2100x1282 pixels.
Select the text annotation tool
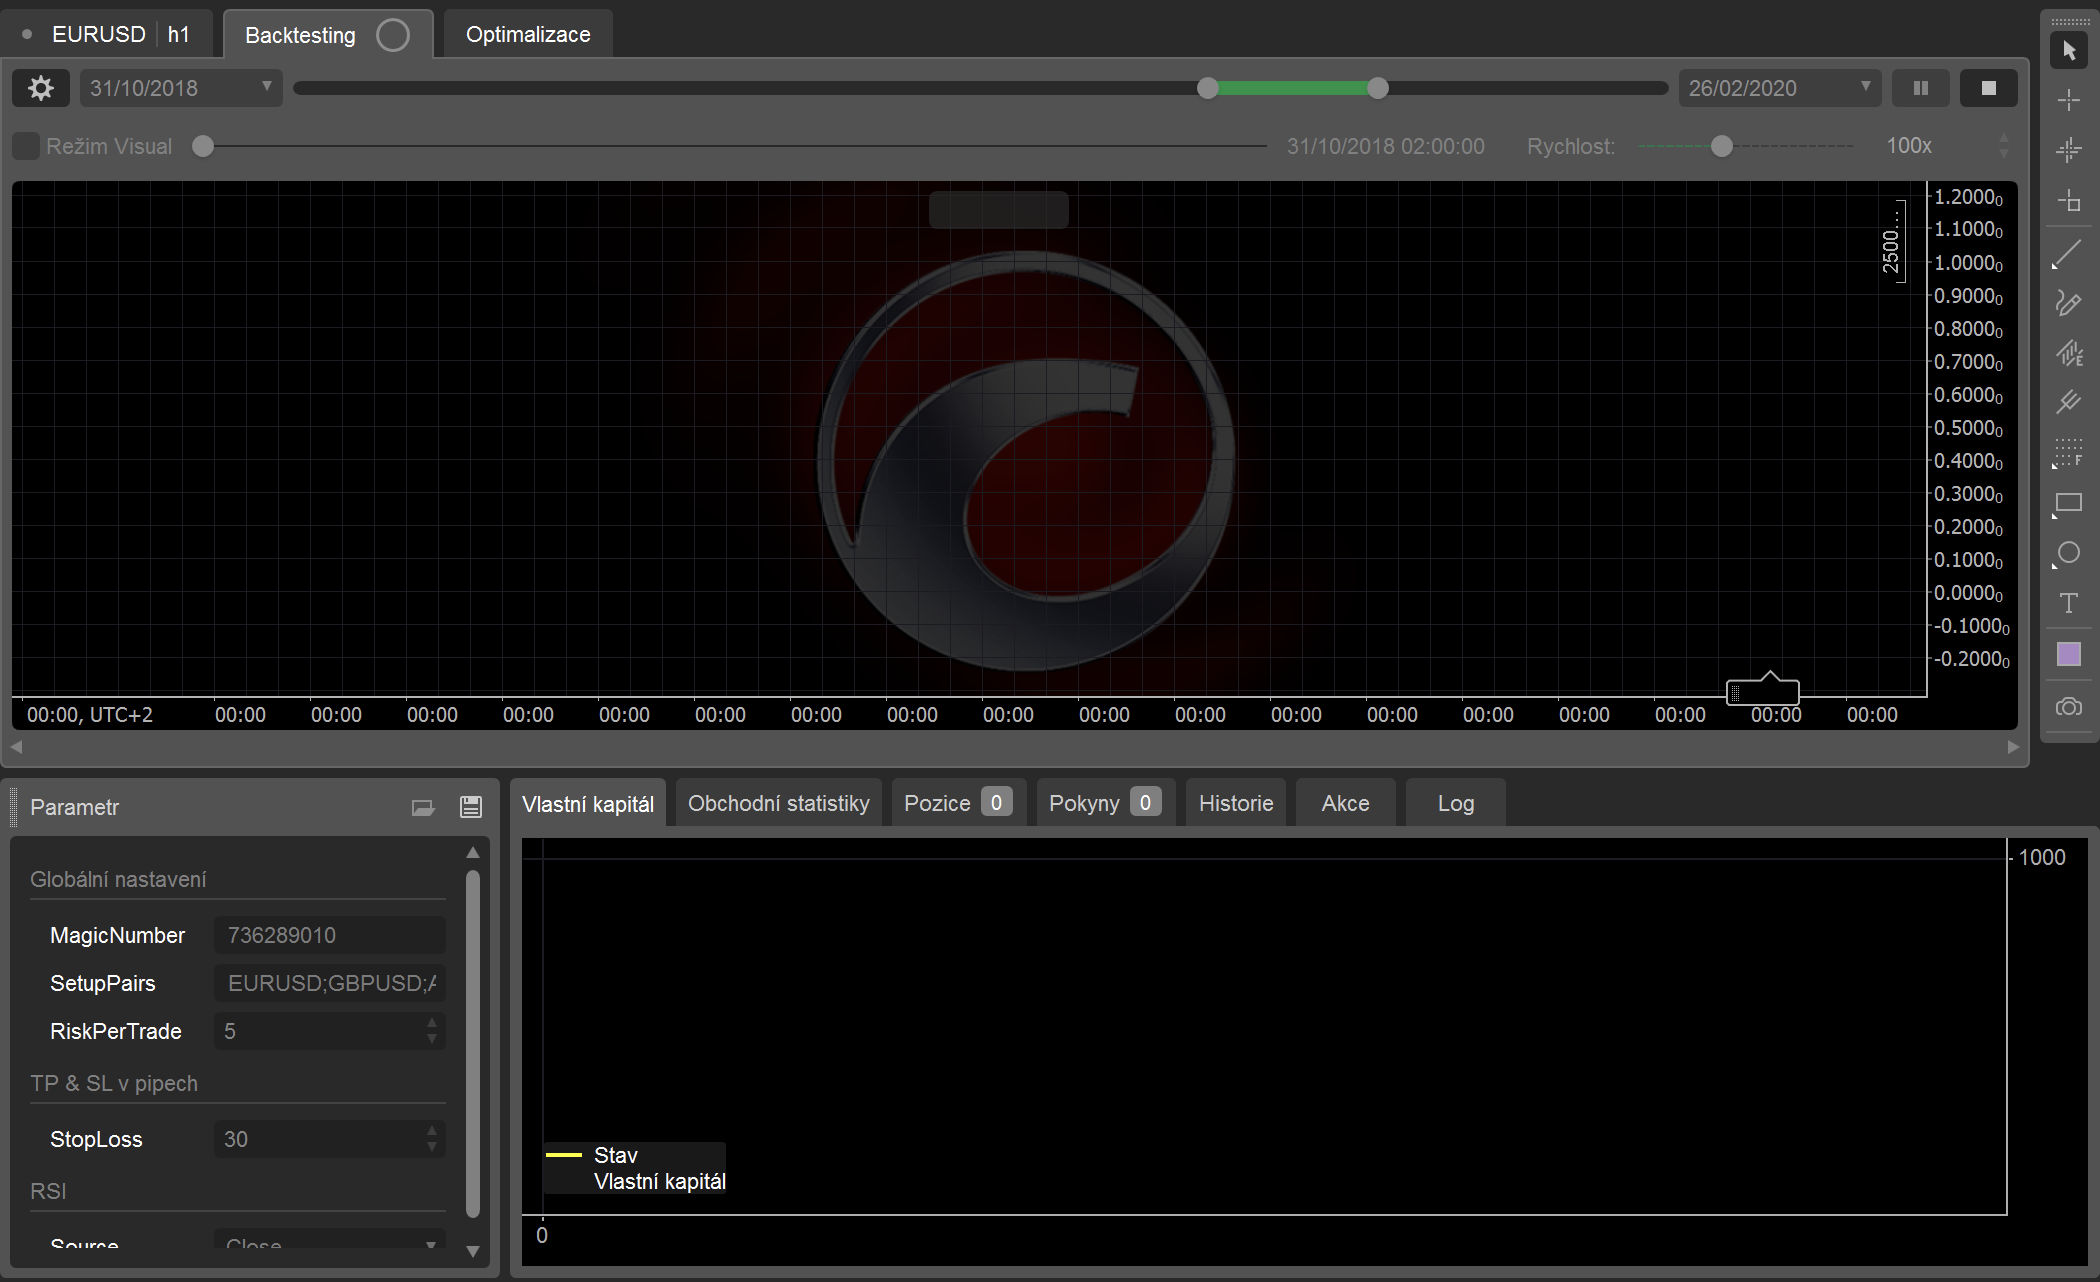pyautogui.click(x=2068, y=603)
